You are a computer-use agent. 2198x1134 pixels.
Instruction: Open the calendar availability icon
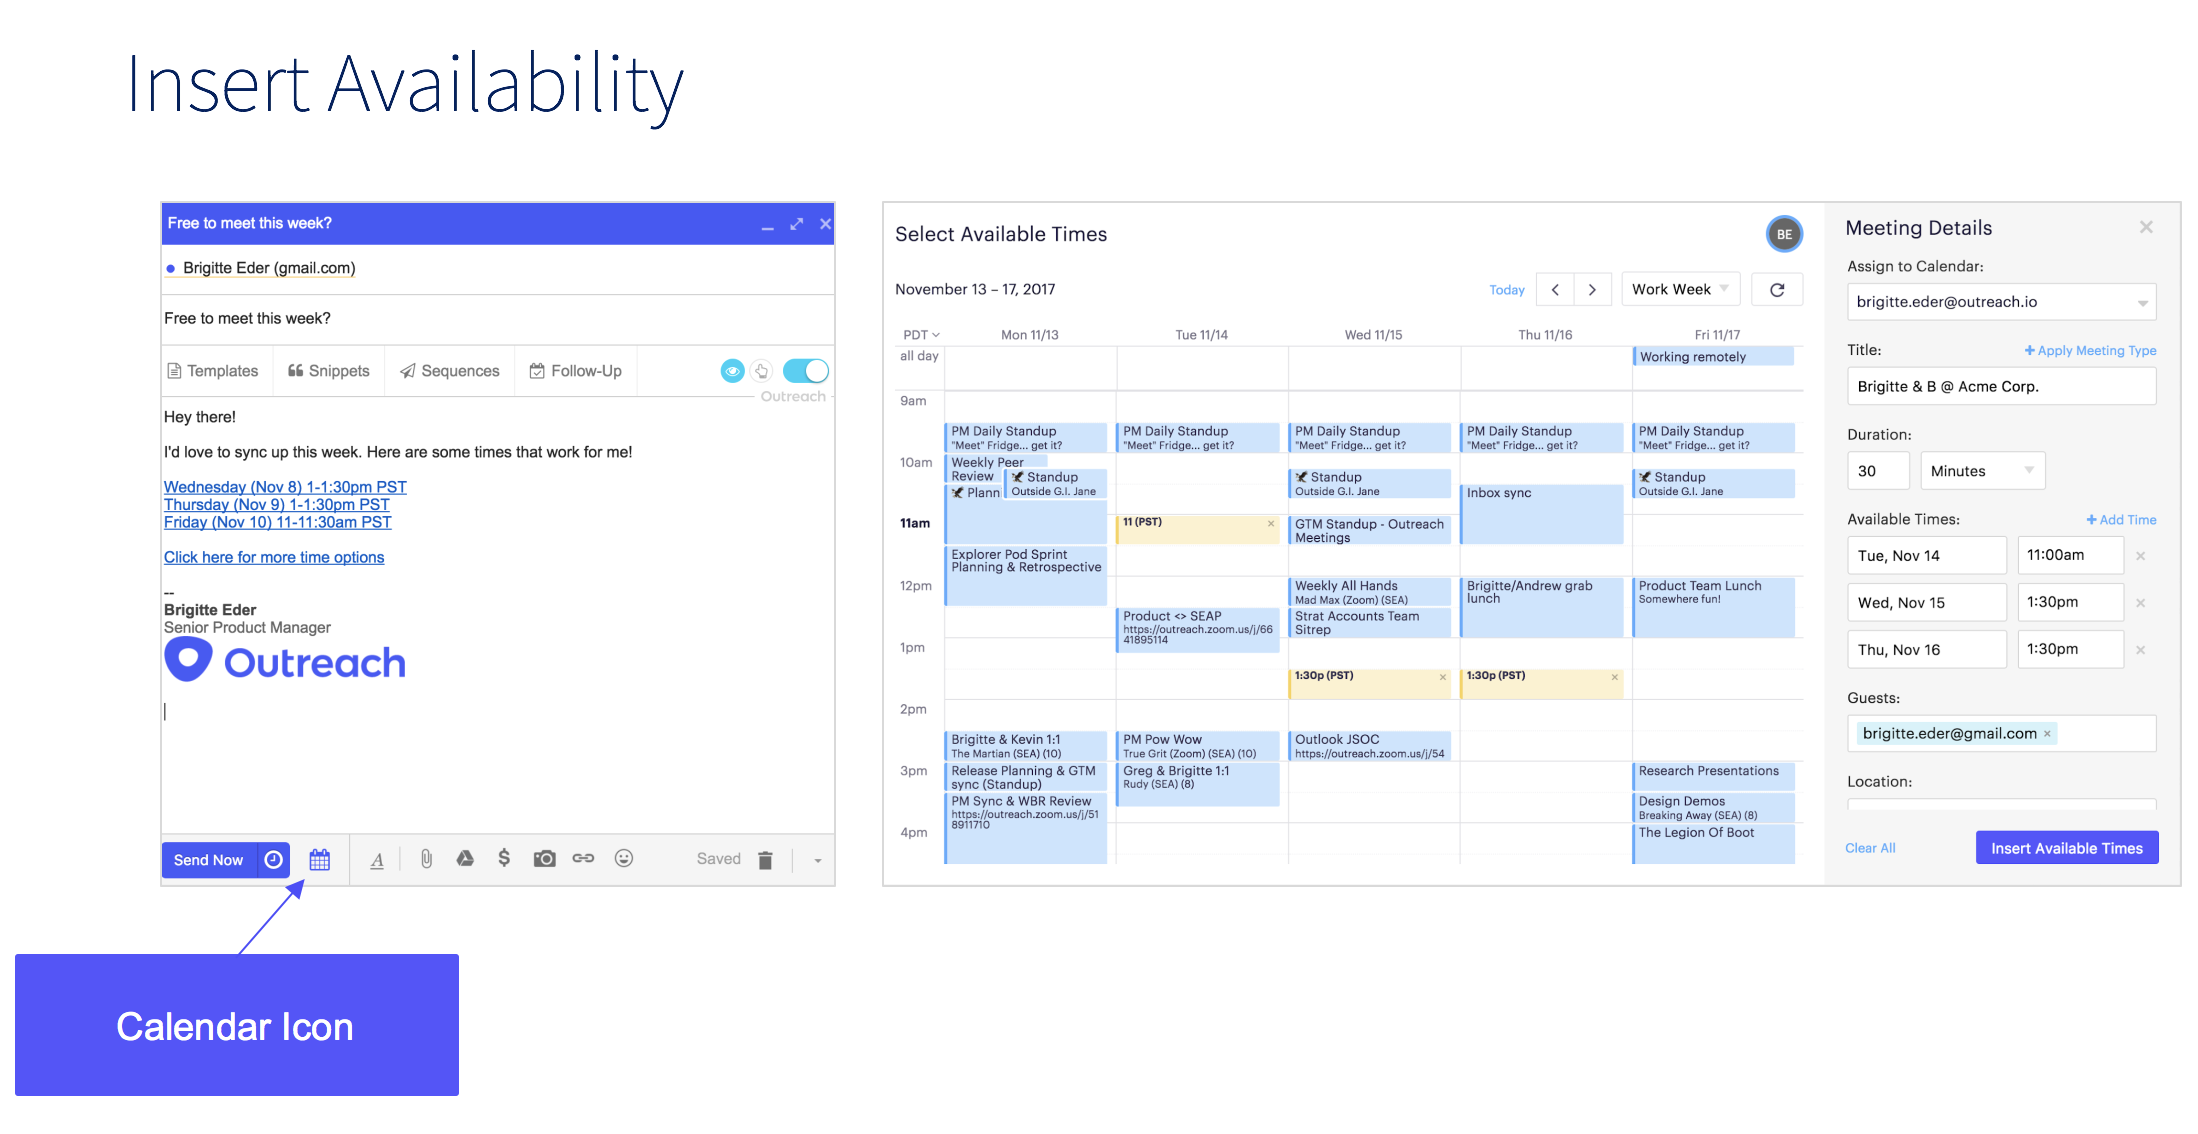(x=319, y=859)
